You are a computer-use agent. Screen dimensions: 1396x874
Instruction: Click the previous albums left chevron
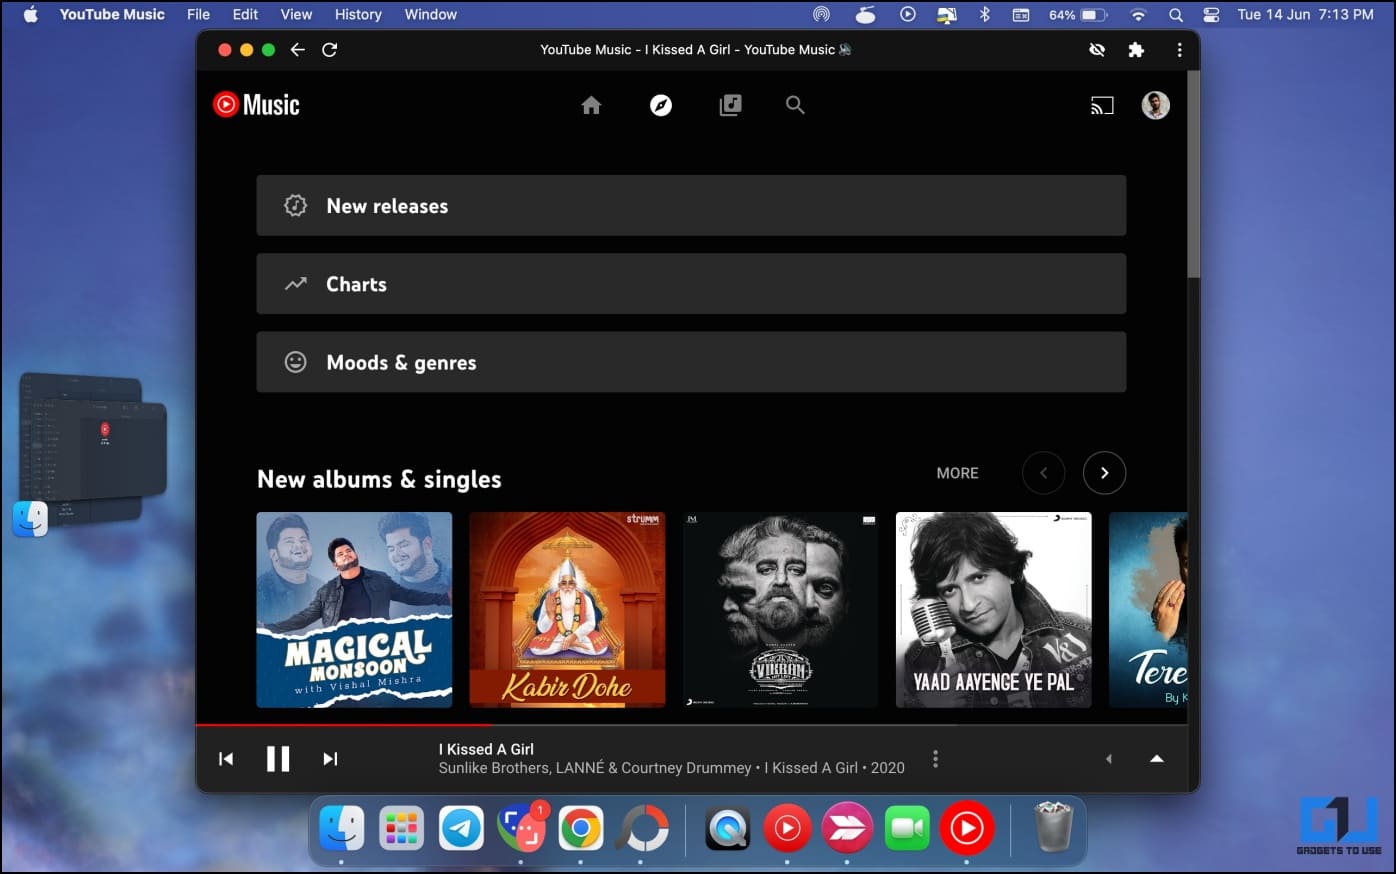[x=1044, y=473]
